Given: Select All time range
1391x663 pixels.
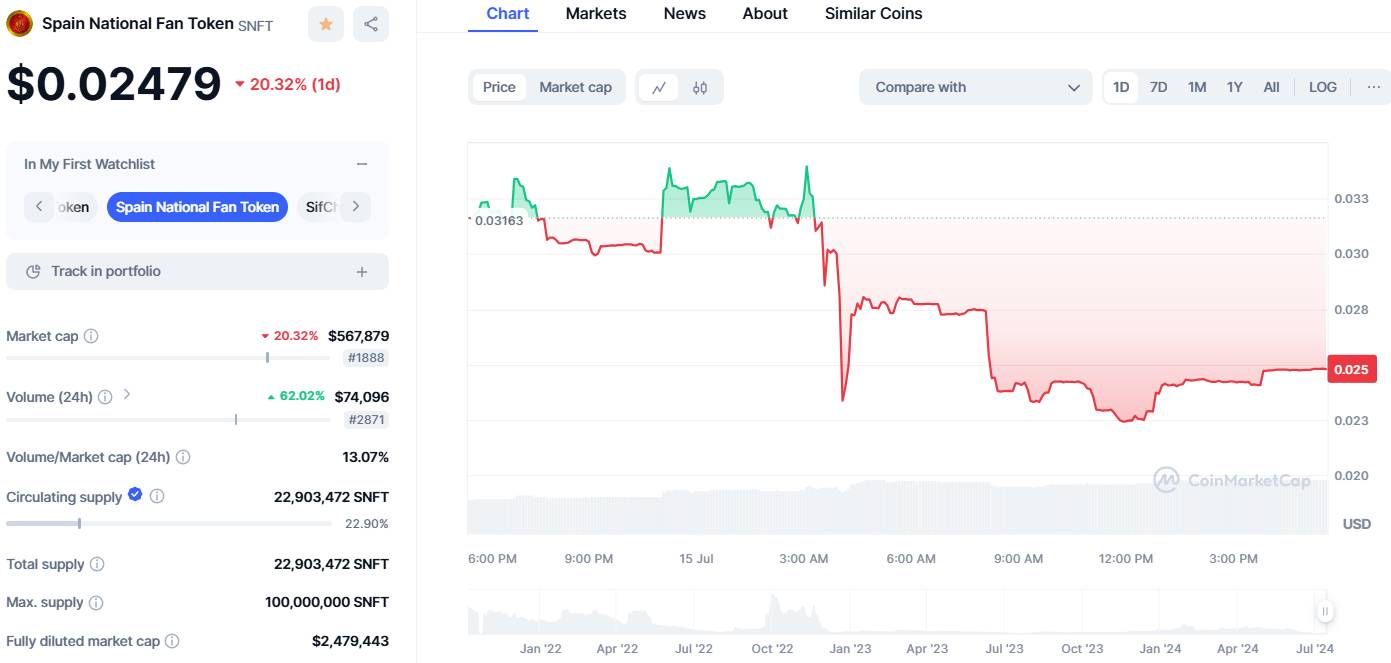Looking at the screenshot, I should click(1271, 87).
